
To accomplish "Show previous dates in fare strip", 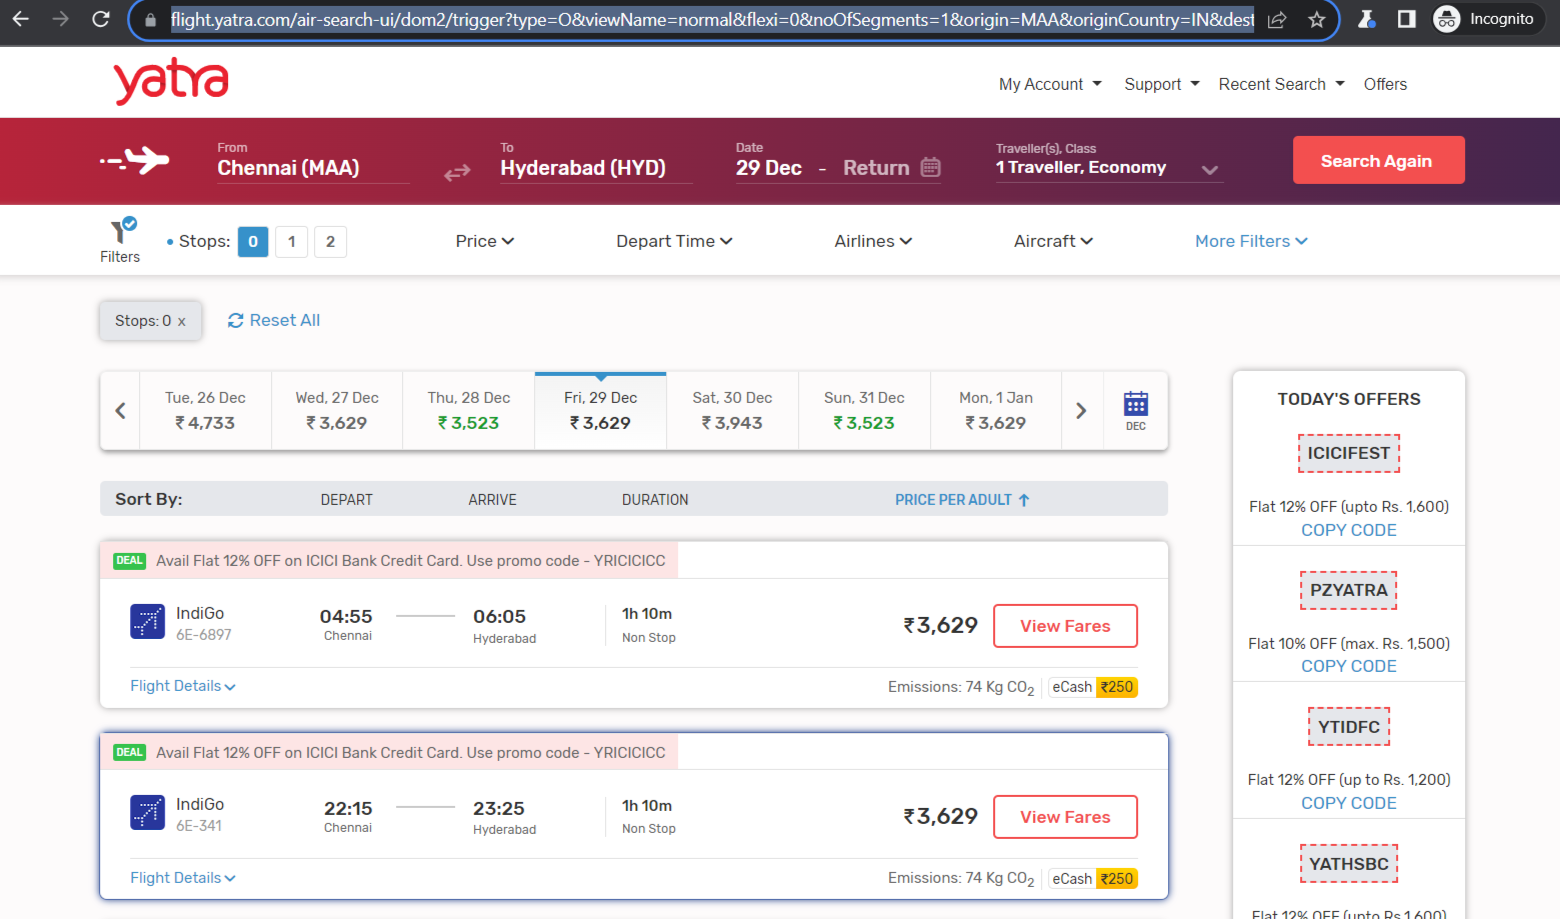I will (120, 411).
